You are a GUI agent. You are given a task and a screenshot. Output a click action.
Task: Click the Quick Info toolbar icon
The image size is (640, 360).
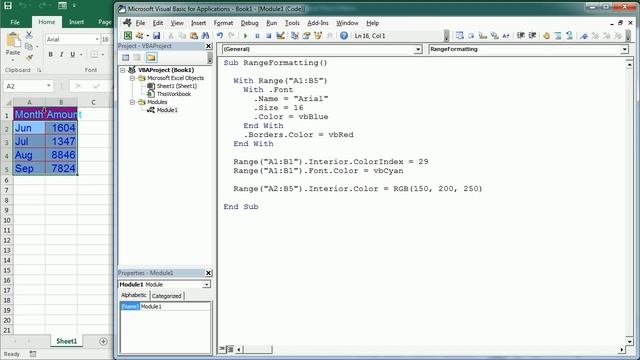pyautogui.click(x=483, y=36)
